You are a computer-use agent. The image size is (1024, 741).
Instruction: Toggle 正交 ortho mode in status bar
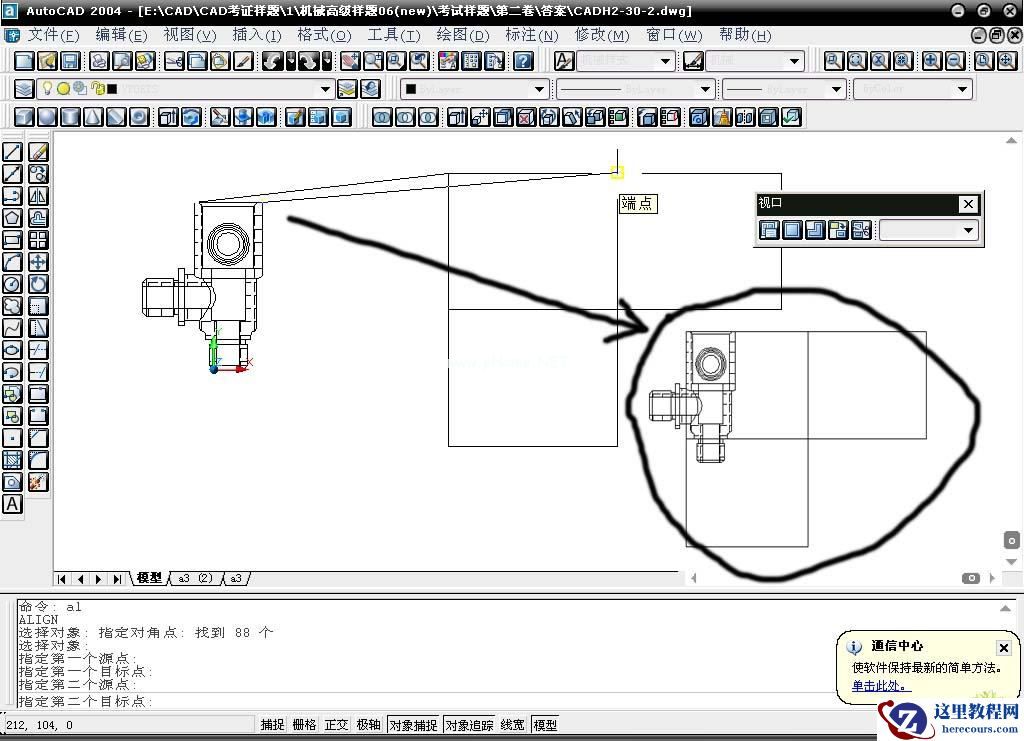point(336,725)
